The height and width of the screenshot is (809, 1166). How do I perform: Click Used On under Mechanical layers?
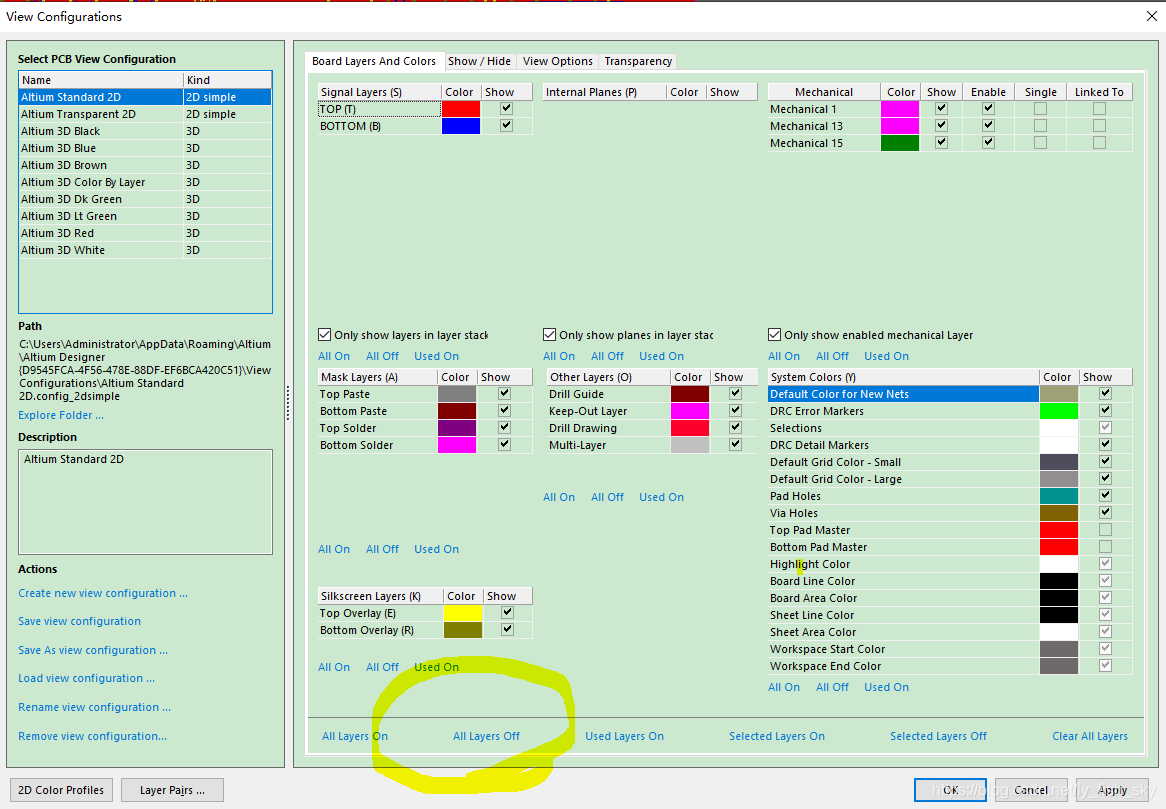coord(886,356)
